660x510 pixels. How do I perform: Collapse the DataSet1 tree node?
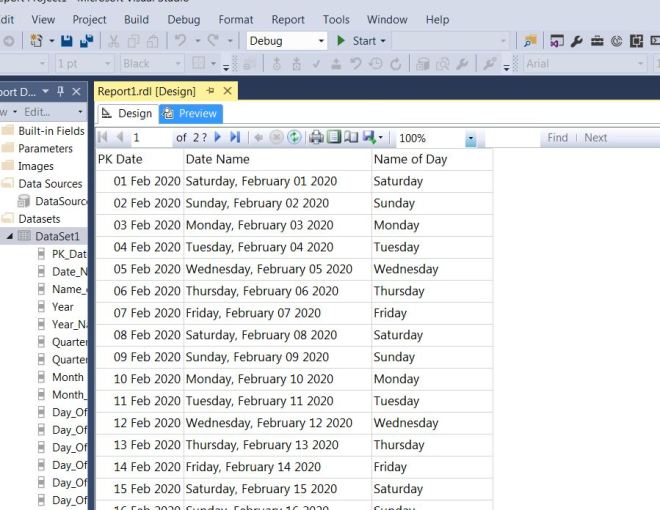(10, 236)
